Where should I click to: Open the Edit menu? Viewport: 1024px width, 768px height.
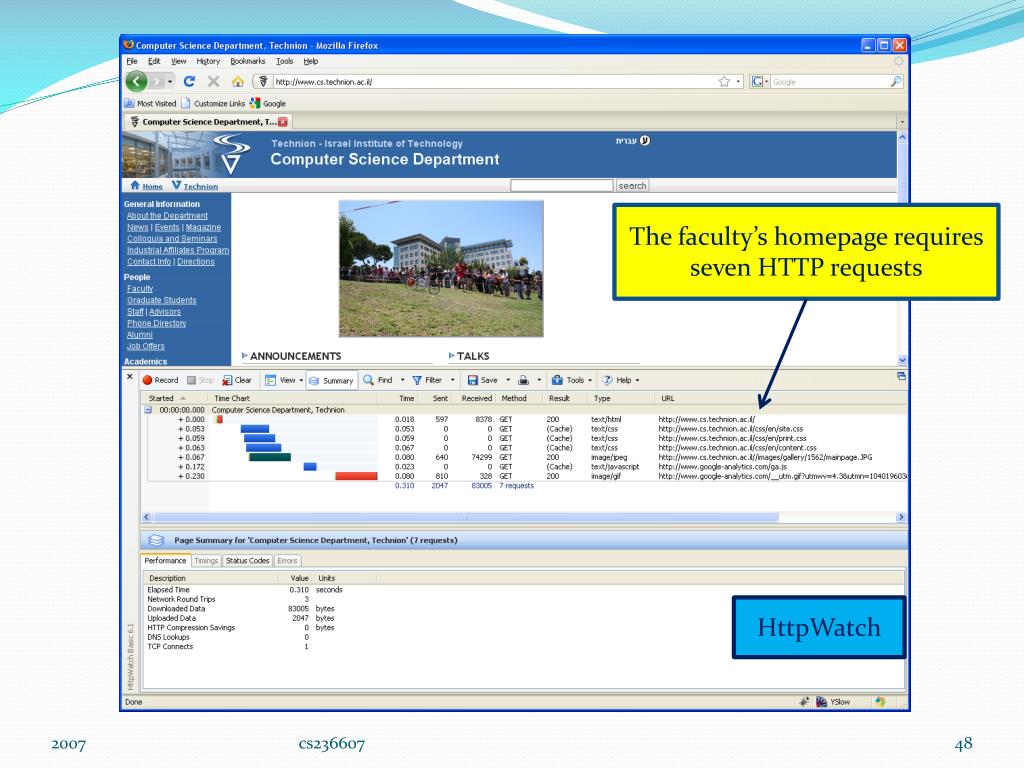pos(154,61)
